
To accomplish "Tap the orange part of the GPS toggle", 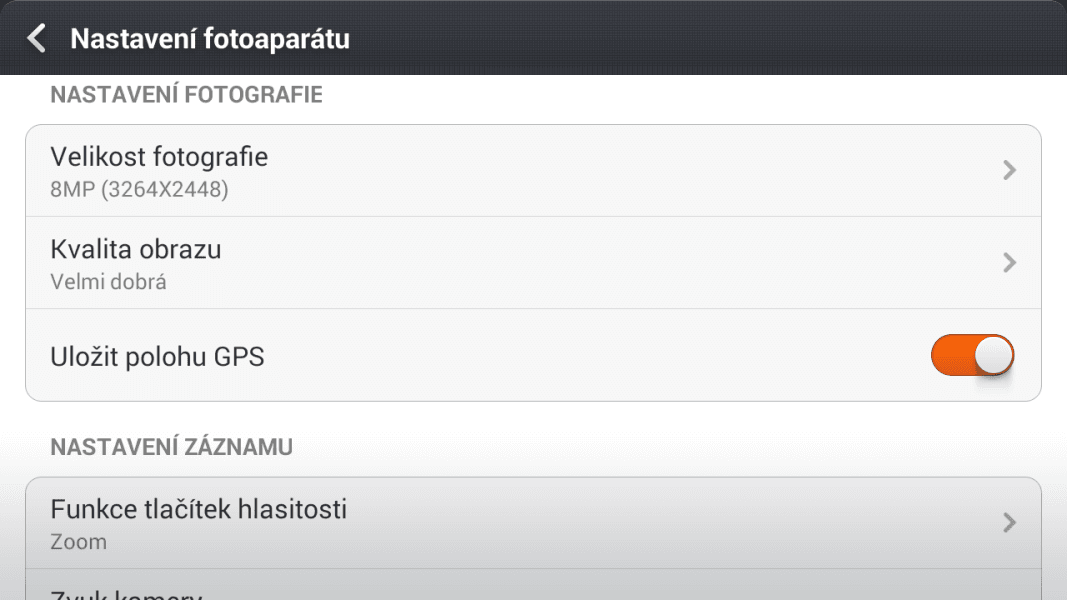I will point(950,355).
